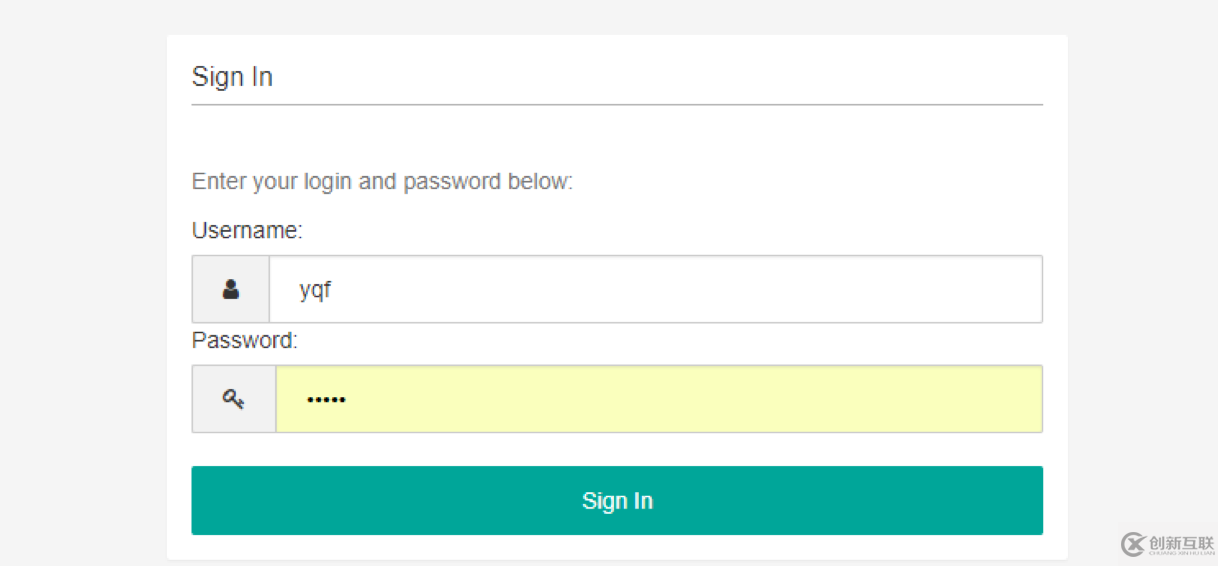Click the small pinyin text under watermark

pyautogui.click(x=1180, y=552)
